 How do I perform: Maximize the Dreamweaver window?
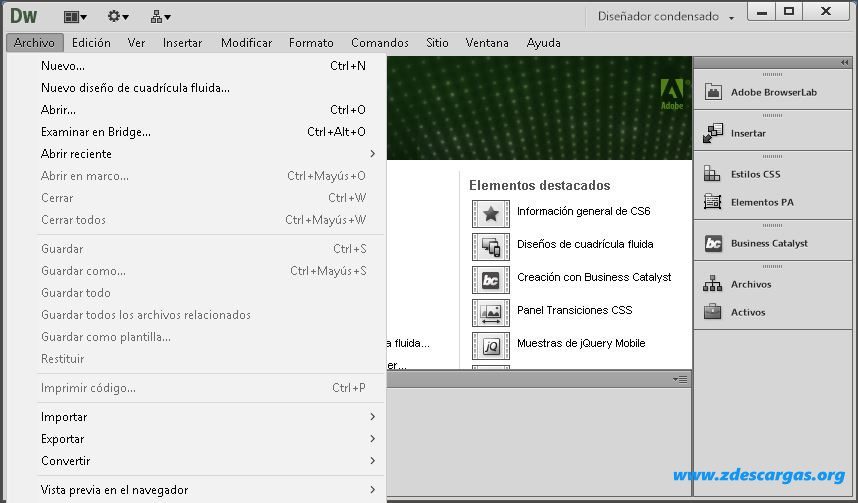click(x=789, y=12)
